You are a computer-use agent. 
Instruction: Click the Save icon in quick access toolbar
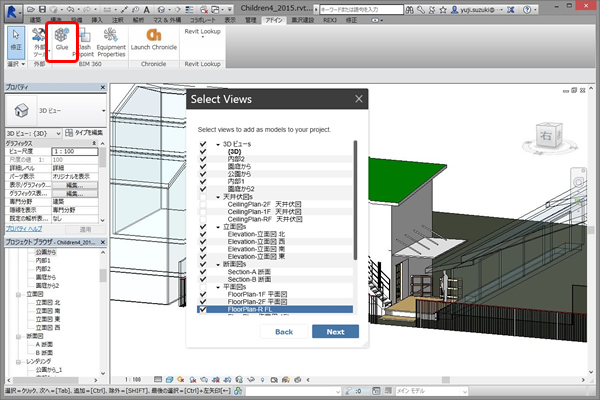pyautogui.click(x=42, y=9)
